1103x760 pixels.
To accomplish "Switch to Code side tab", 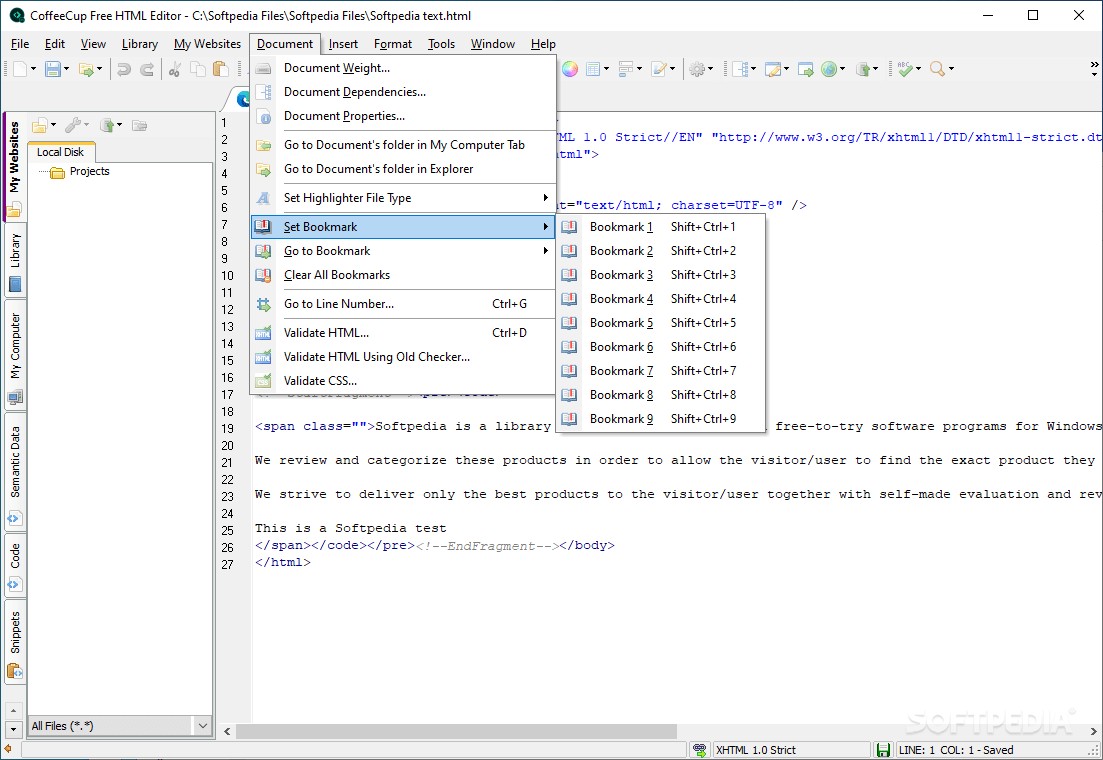I will coord(15,565).
